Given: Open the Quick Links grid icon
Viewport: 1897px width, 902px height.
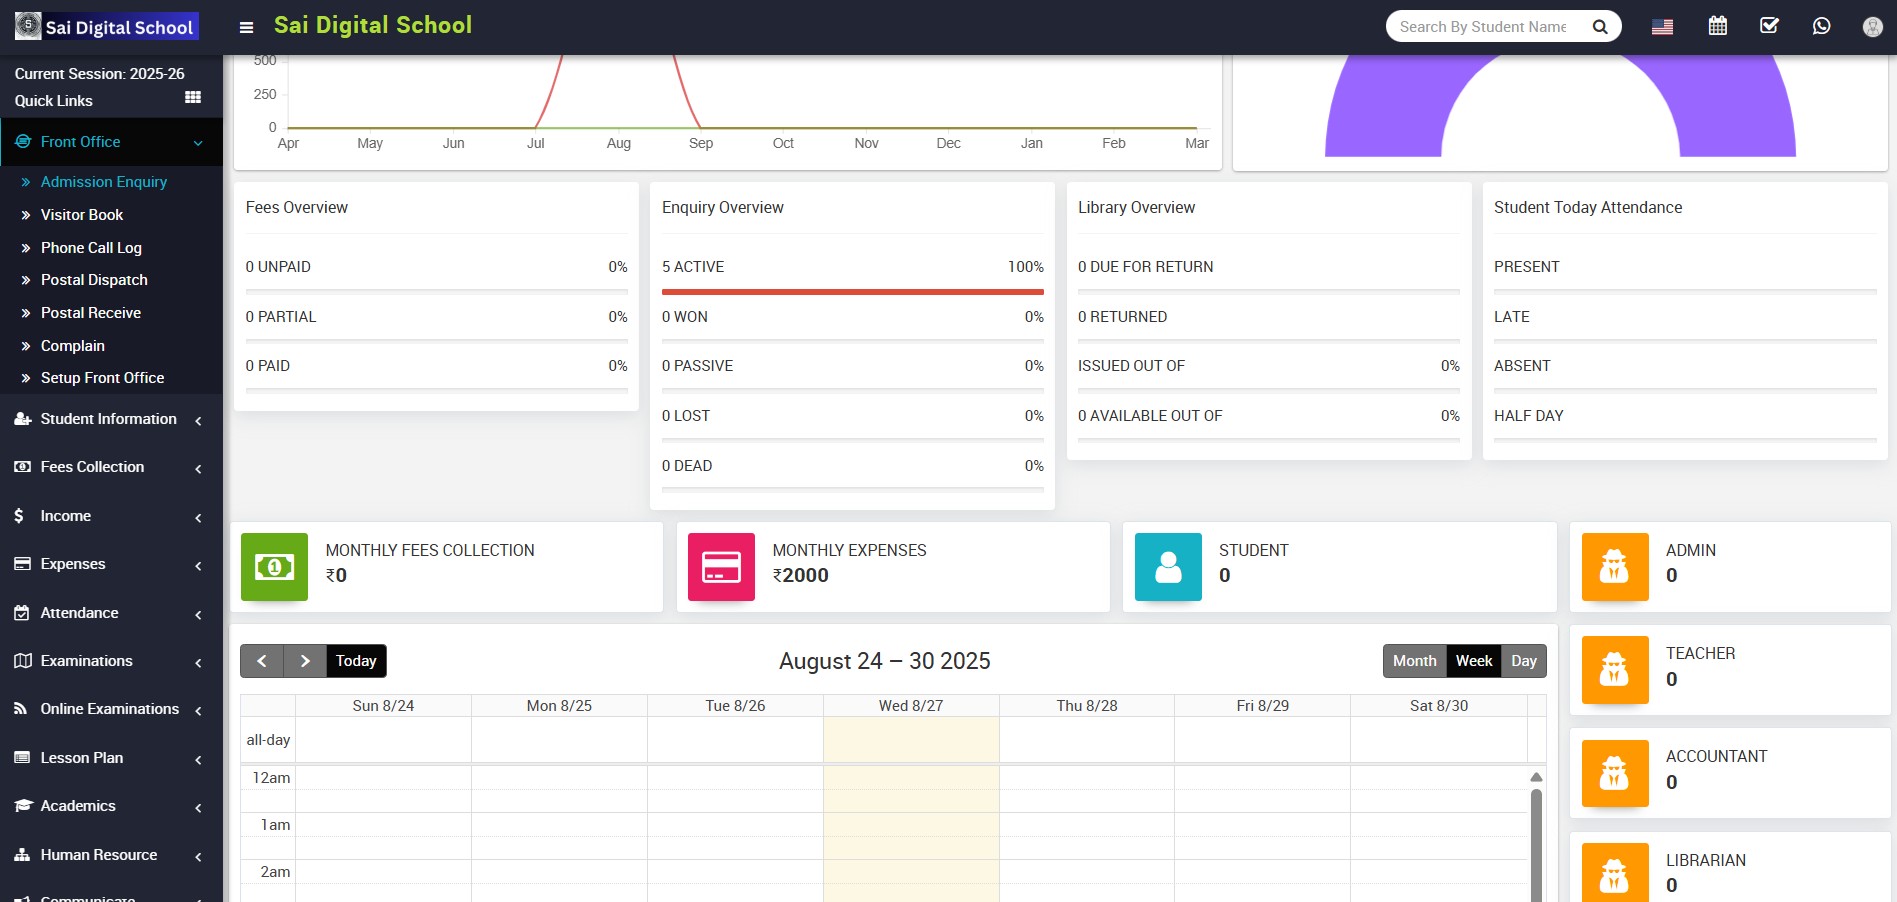Looking at the screenshot, I should tap(193, 97).
